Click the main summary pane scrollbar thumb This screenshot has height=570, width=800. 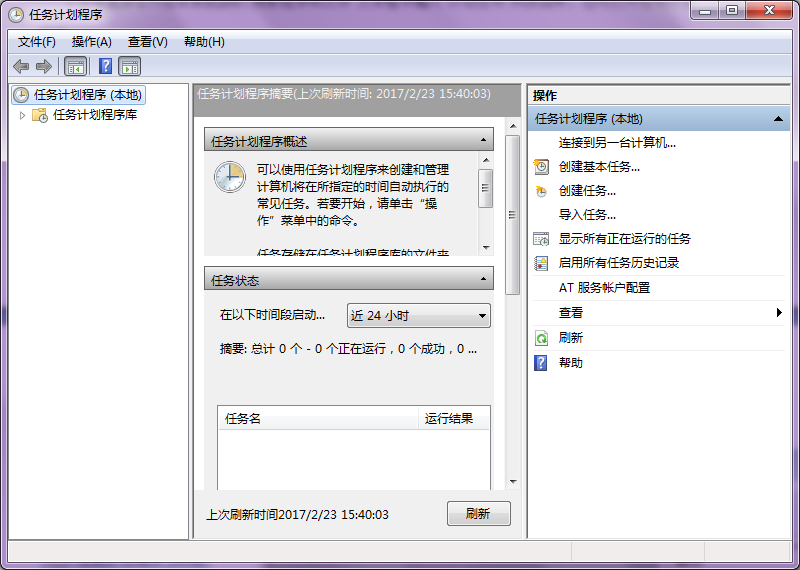click(x=513, y=215)
